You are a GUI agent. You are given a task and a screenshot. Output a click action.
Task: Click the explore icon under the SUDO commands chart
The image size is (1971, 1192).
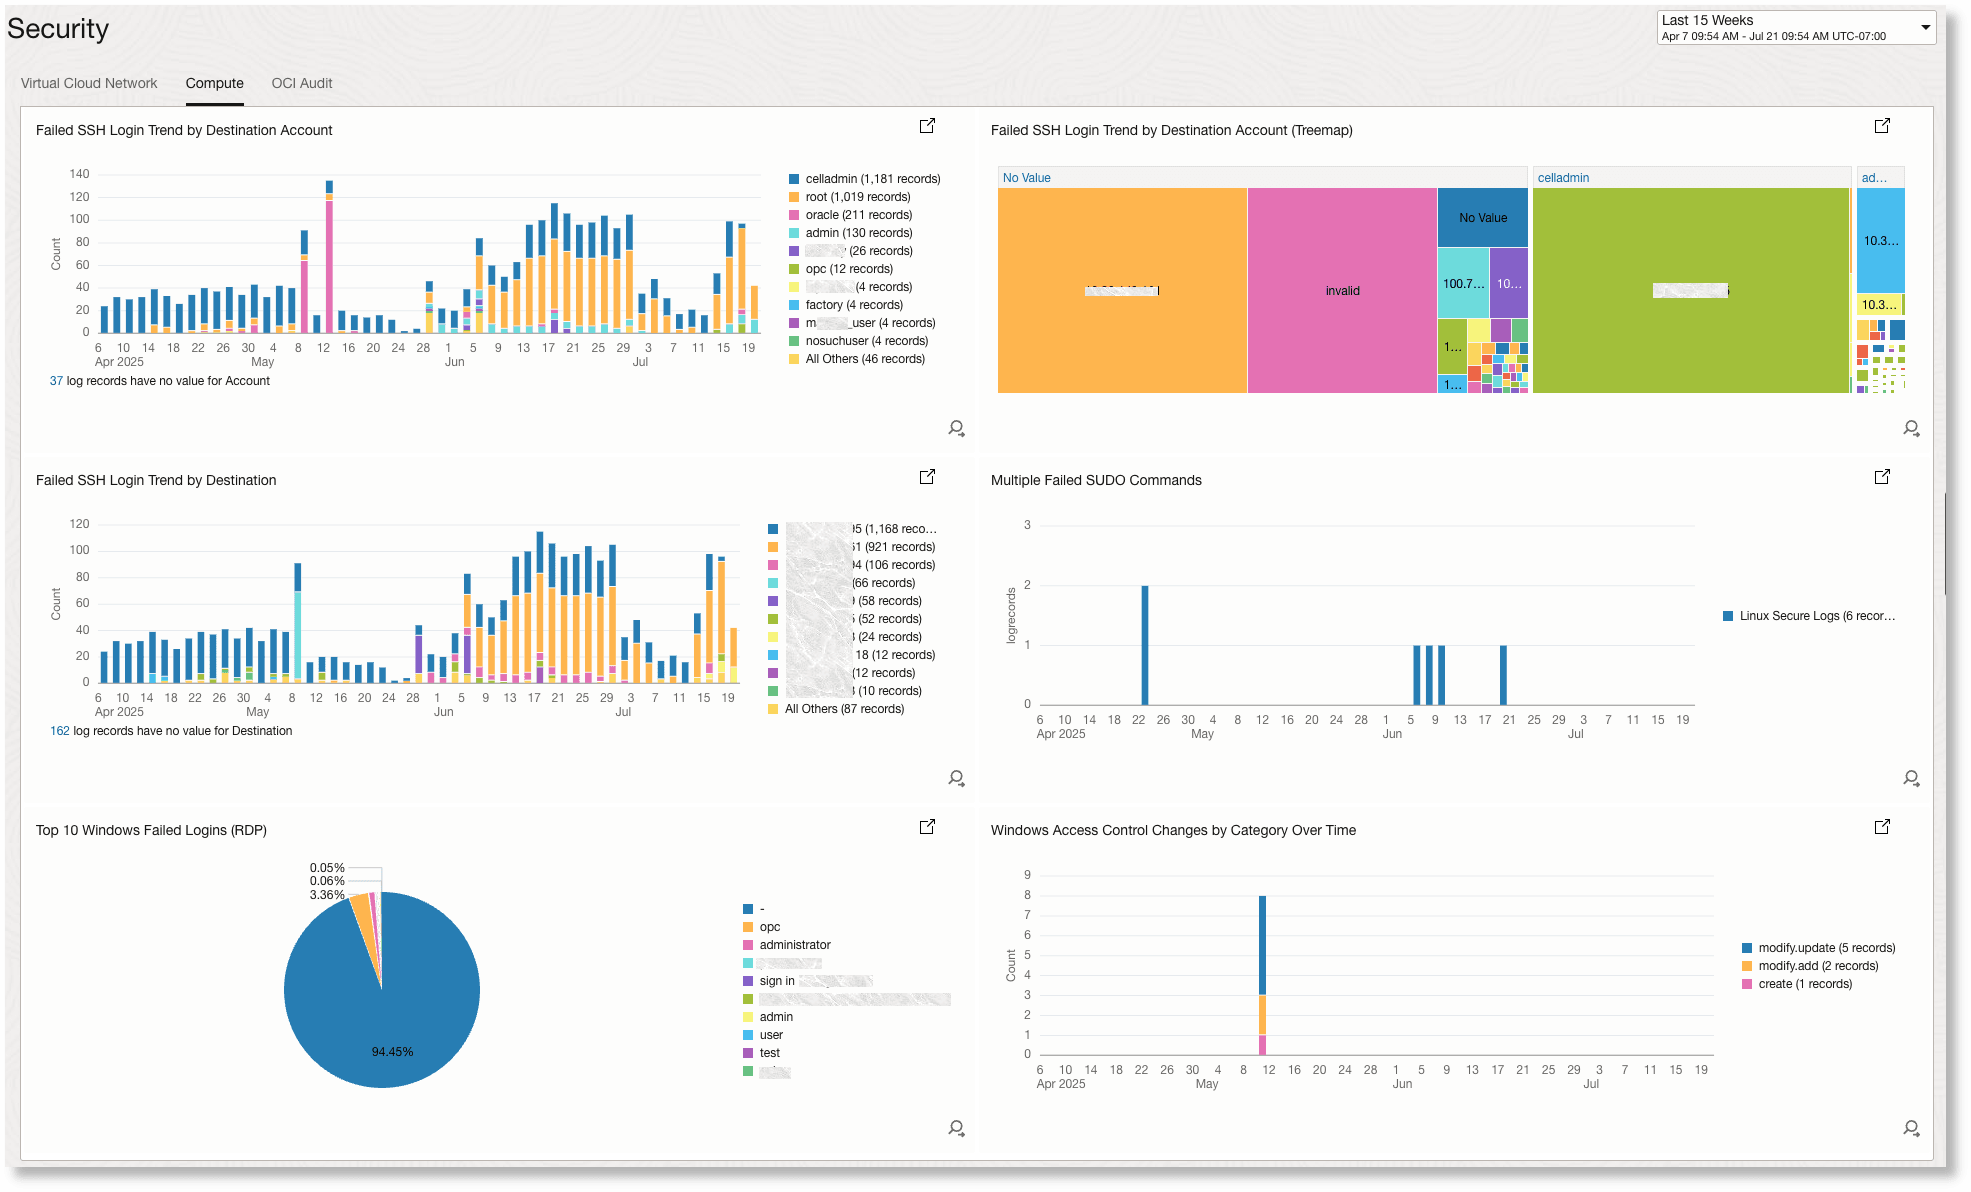(1911, 778)
